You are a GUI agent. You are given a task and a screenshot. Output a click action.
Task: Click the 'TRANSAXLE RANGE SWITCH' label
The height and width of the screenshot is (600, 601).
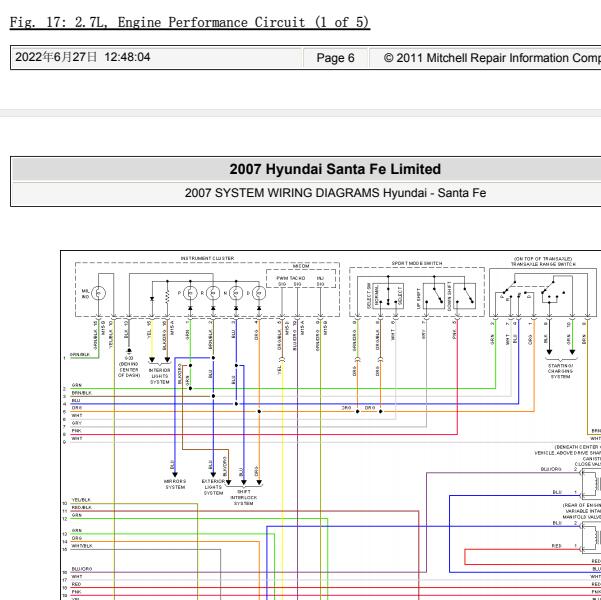[x=543, y=265]
